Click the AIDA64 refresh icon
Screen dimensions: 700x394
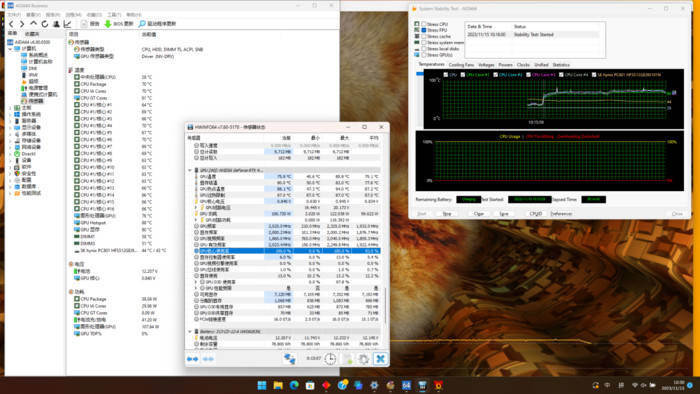point(45,24)
